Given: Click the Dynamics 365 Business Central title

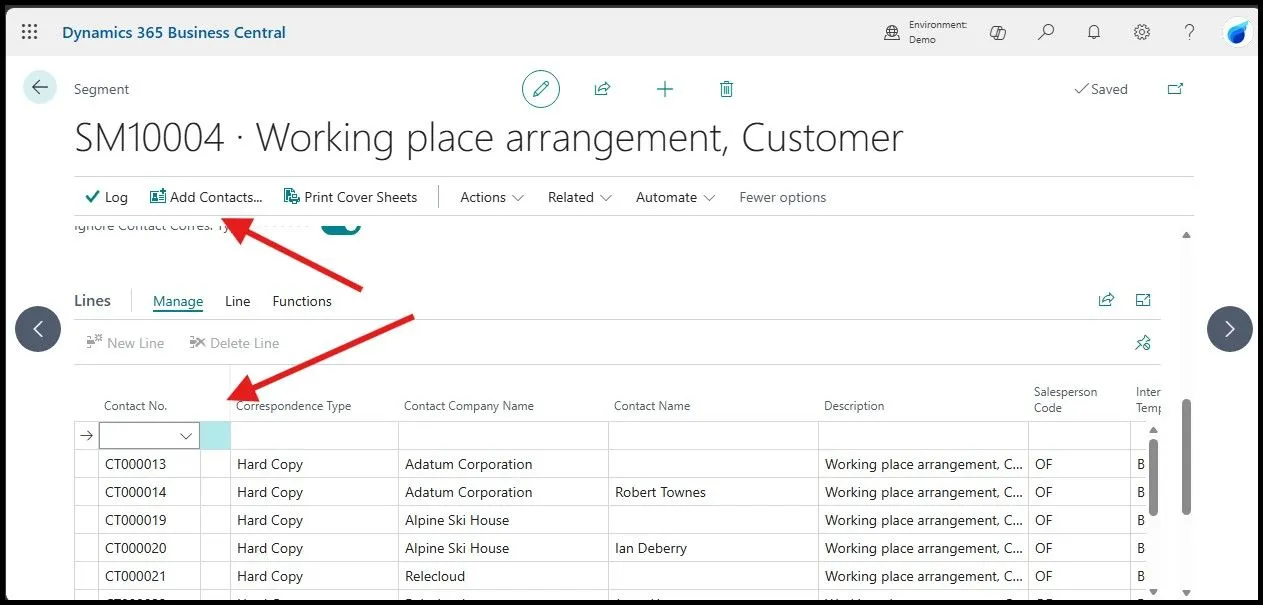Looking at the screenshot, I should tap(174, 32).
